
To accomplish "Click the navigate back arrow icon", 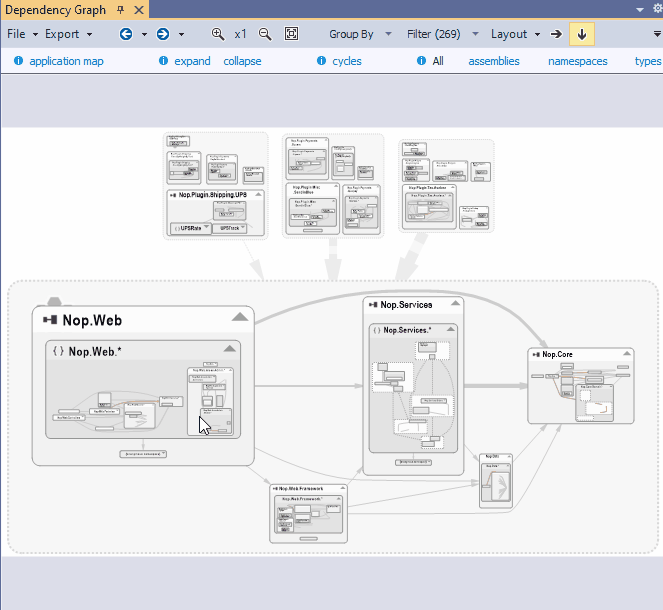I will pos(126,34).
